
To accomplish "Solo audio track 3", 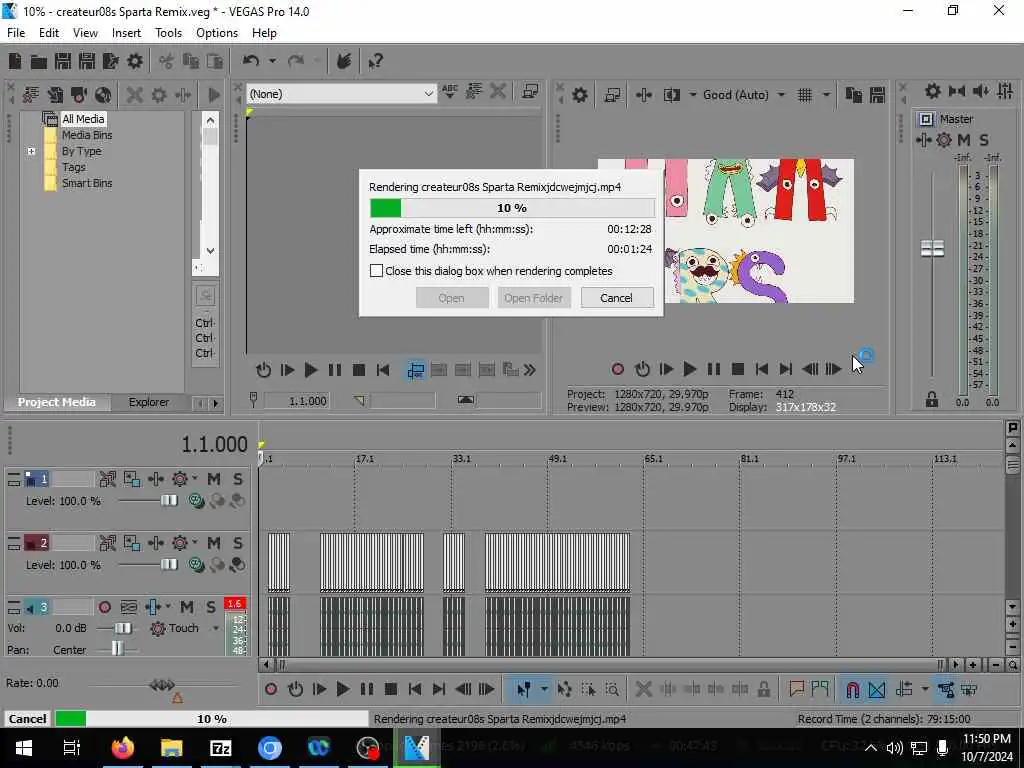I will tap(211, 608).
